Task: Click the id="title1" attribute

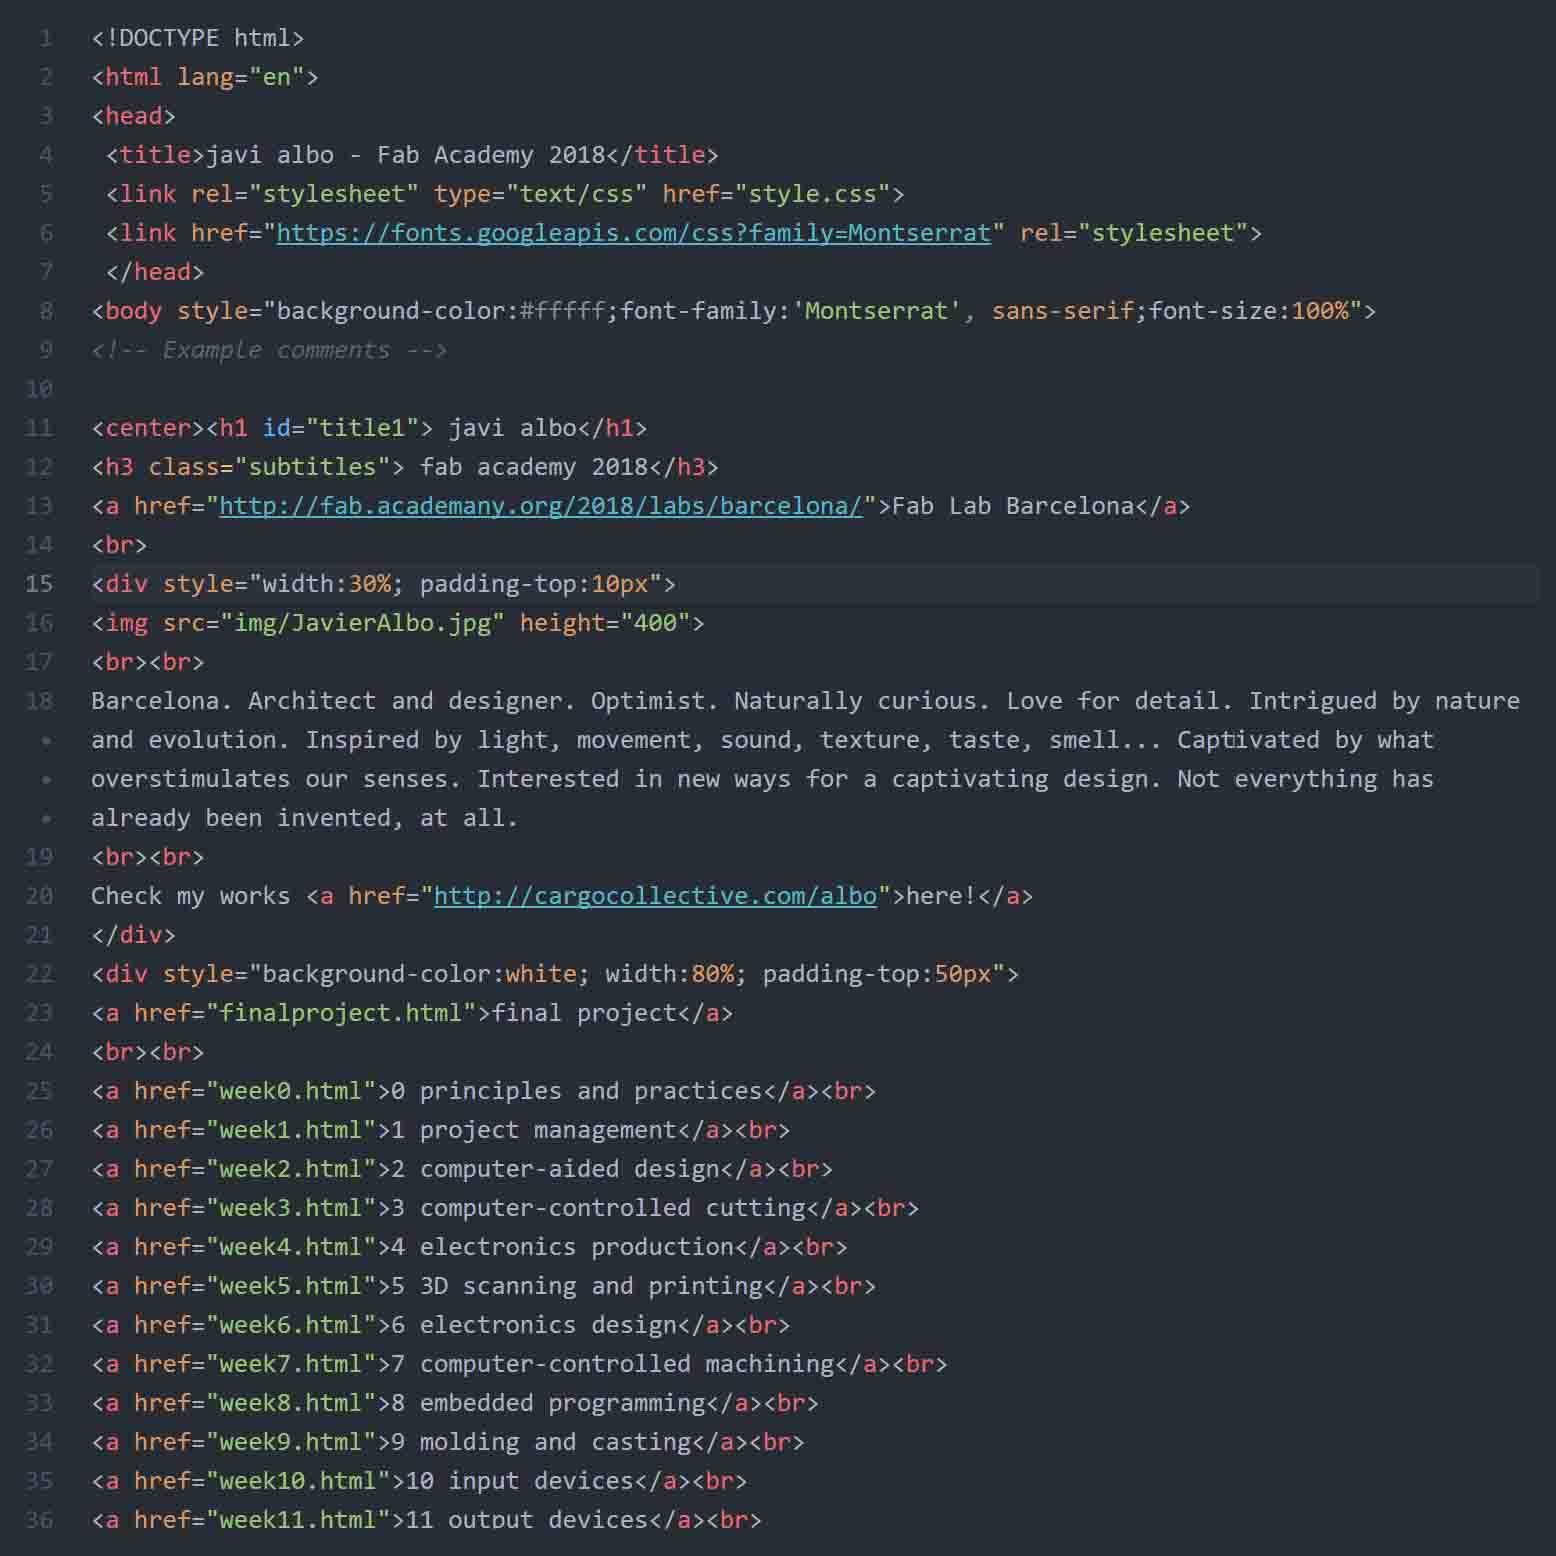Action: (x=341, y=428)
